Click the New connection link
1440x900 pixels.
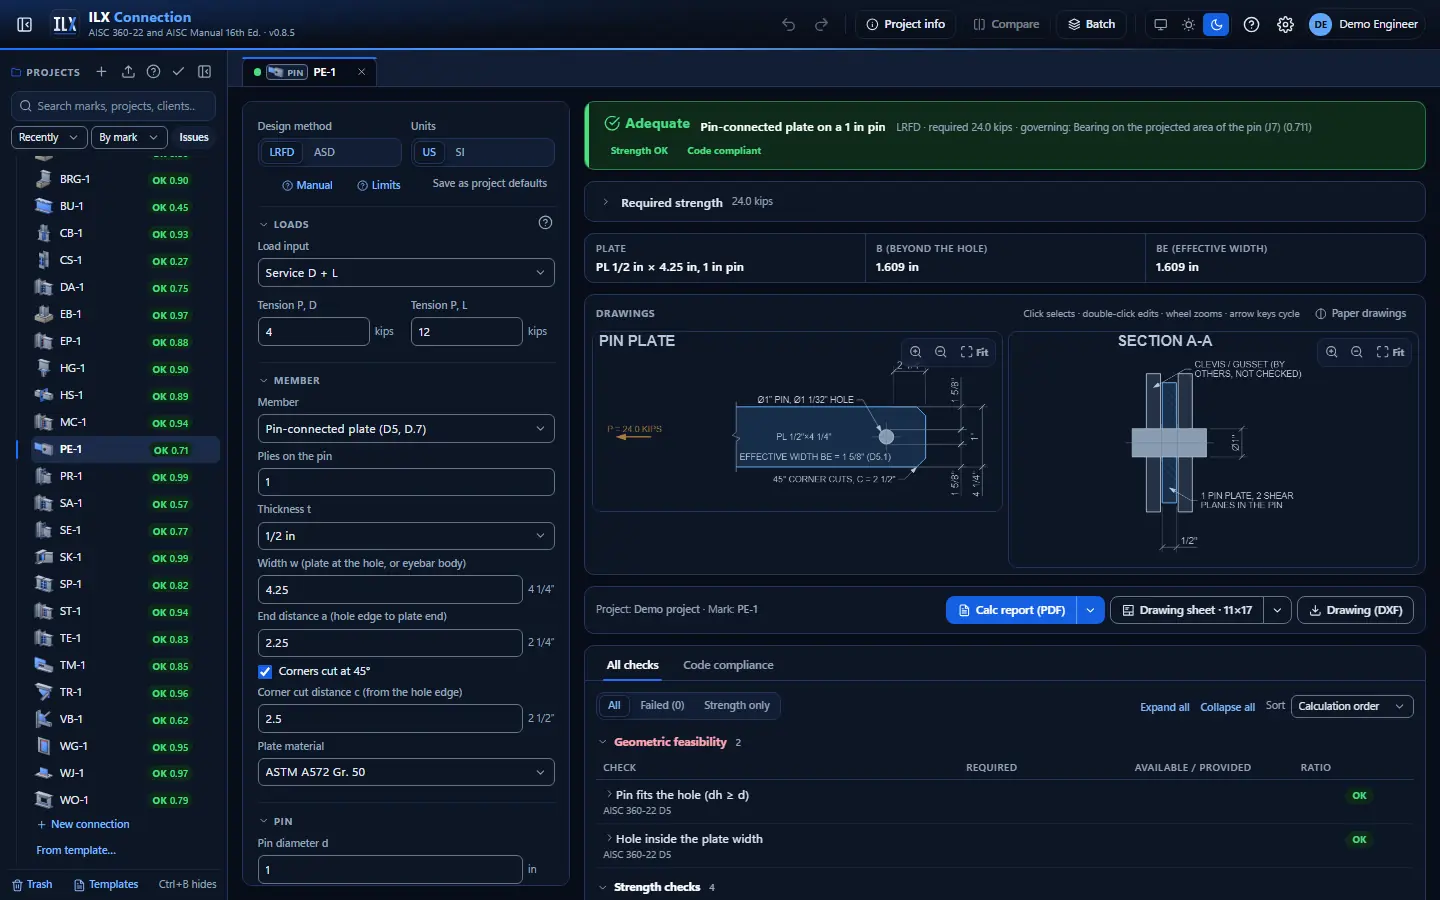click(x=83, y=825)
